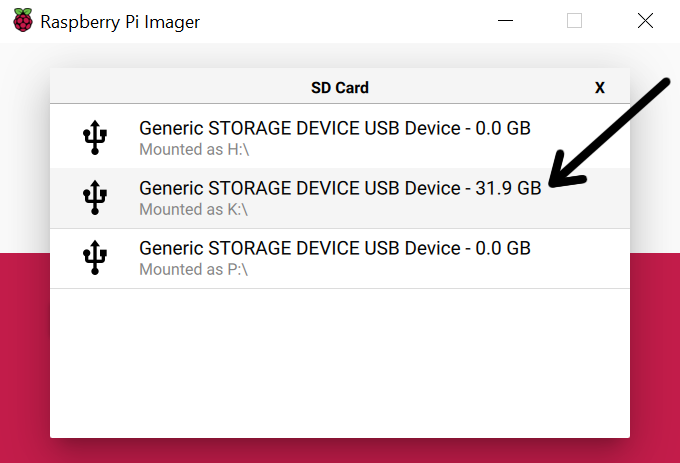Click the 0.0 GB label of the H:\ device
The height and width of the screenshot is (463, 680).
tap(503, 128)
